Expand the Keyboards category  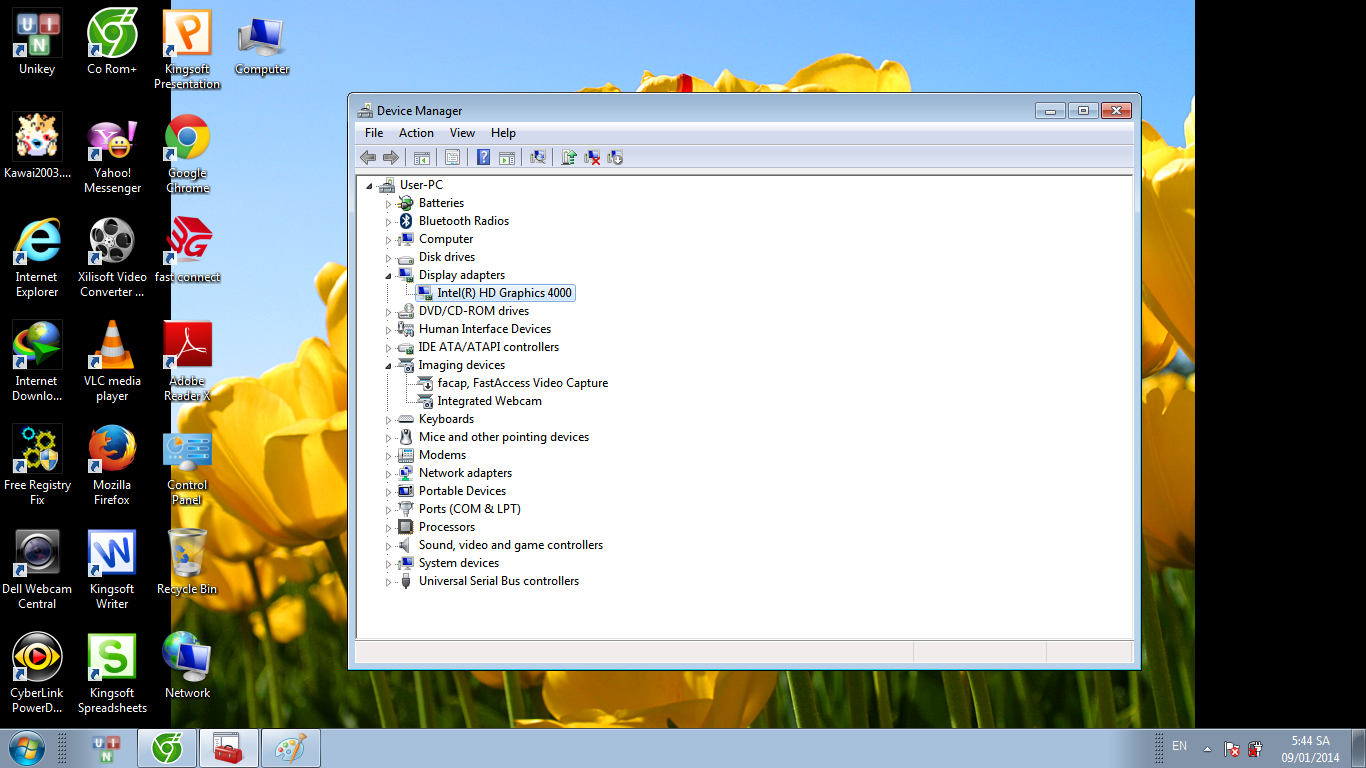coord(389,420)
